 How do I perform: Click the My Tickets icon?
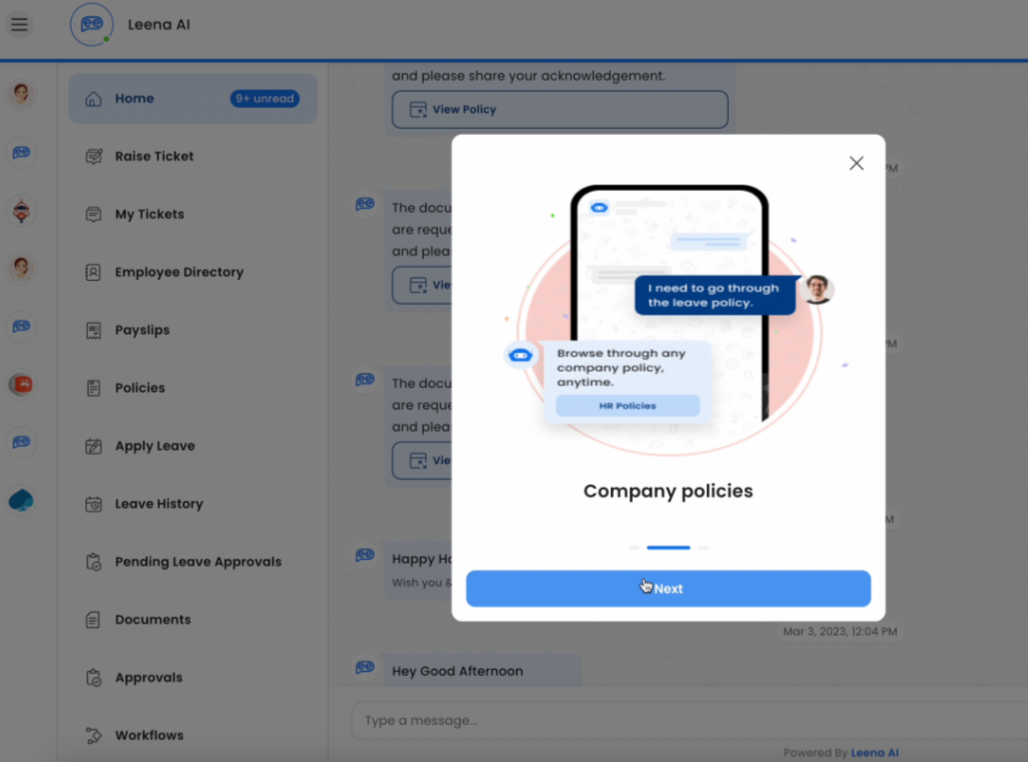[94, 214]
